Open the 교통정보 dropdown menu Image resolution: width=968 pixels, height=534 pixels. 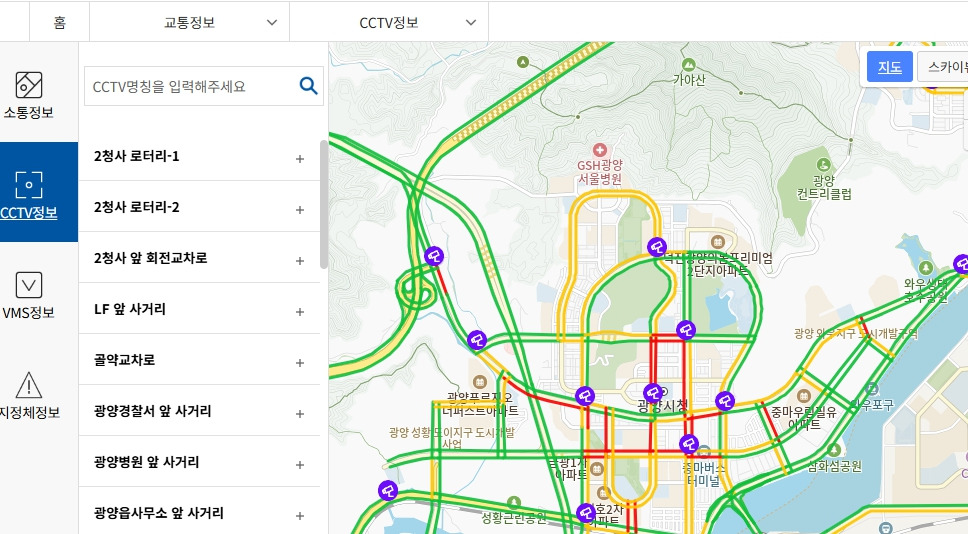point(190,22)
